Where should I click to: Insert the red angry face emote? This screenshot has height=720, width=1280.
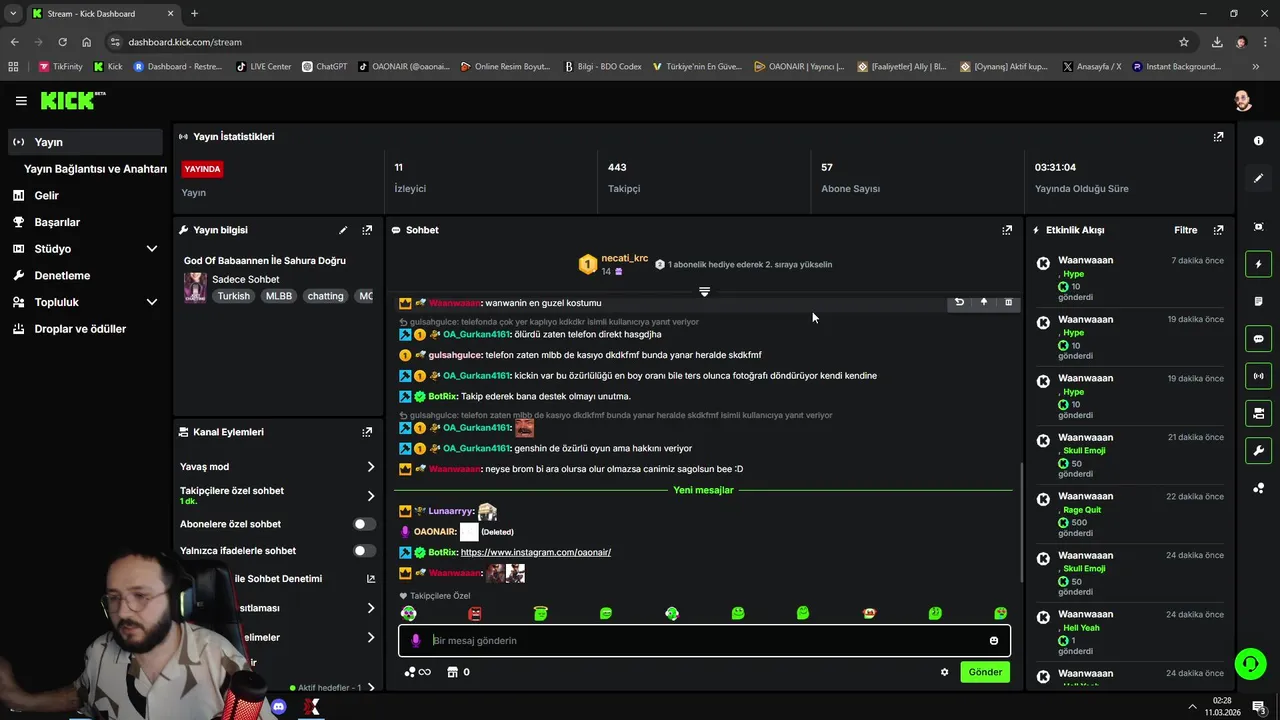475,613
